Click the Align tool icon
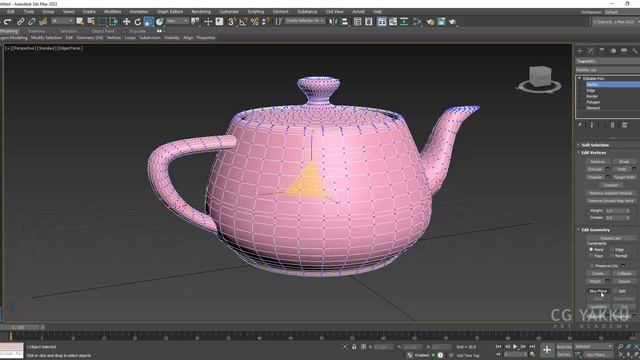The width and height of the screenshot is (640, 360). [345, 22]
